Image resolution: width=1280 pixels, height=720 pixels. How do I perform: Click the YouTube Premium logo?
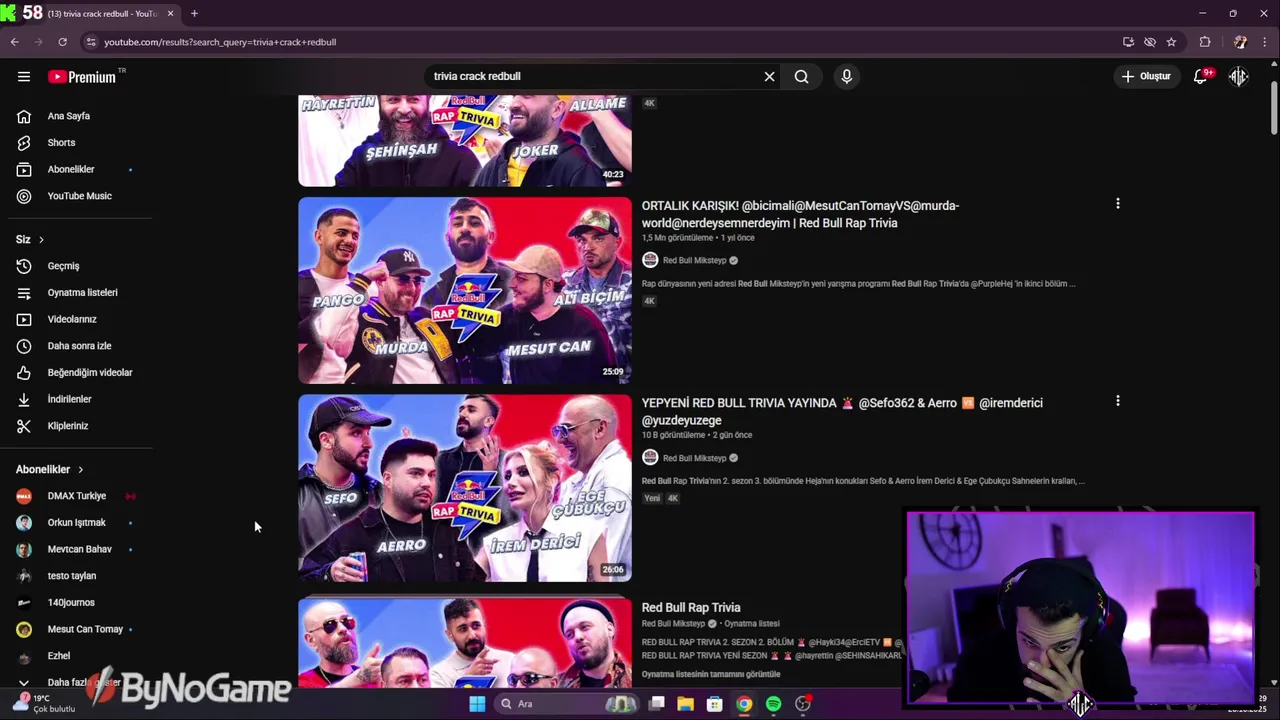pyautogui.click(x=82, y=77)
